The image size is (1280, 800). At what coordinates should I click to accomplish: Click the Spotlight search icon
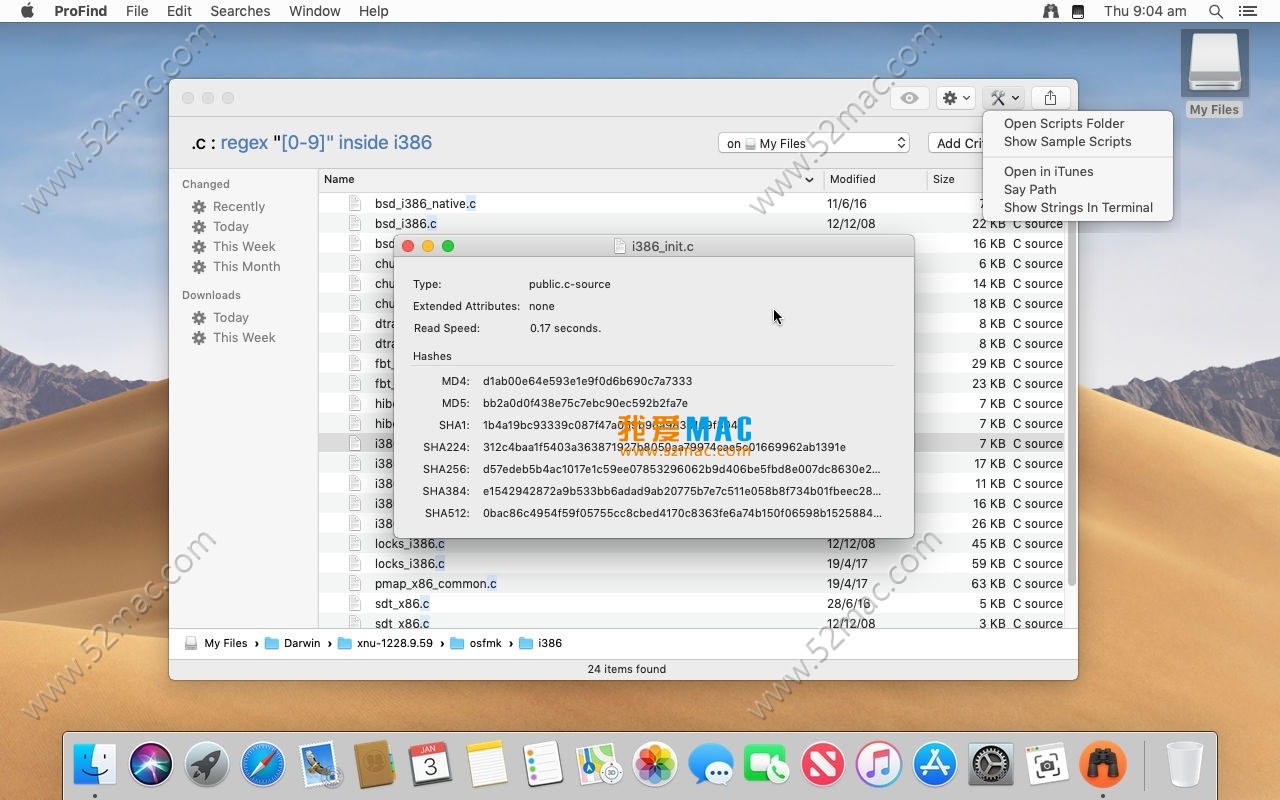tap(1215, 11)
